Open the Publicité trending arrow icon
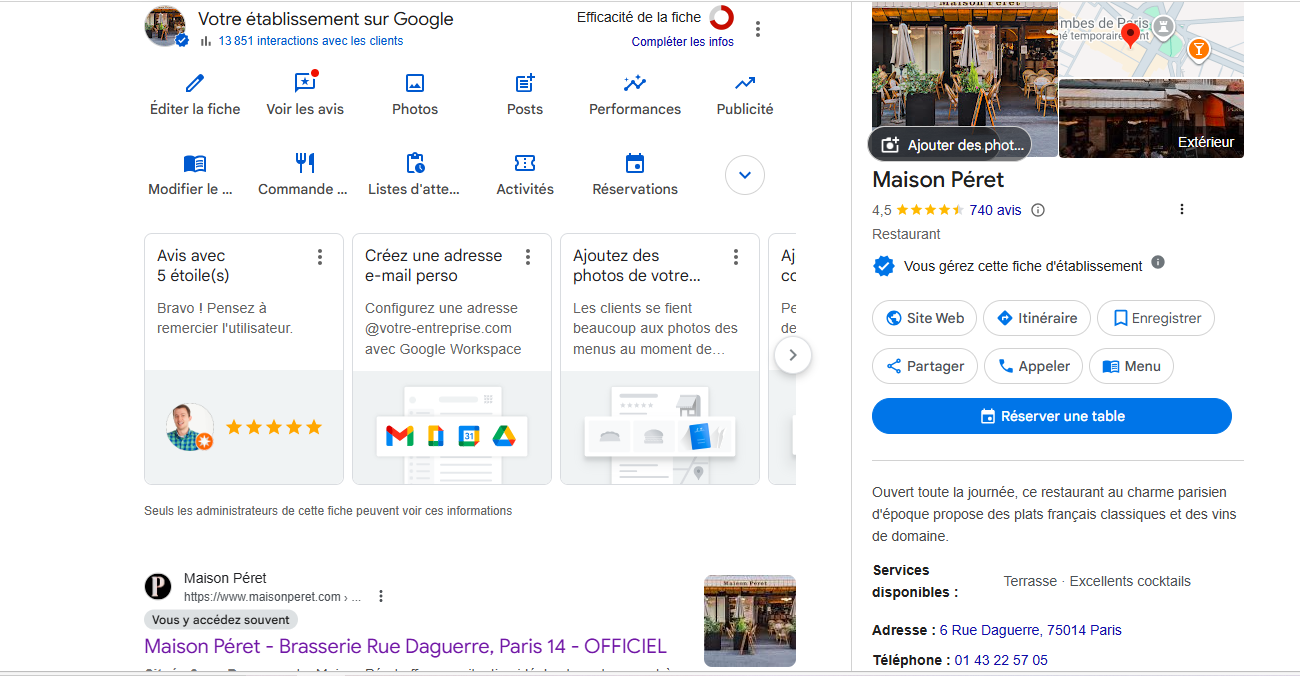Screen dimensions: 1300x676 (745, 83)
